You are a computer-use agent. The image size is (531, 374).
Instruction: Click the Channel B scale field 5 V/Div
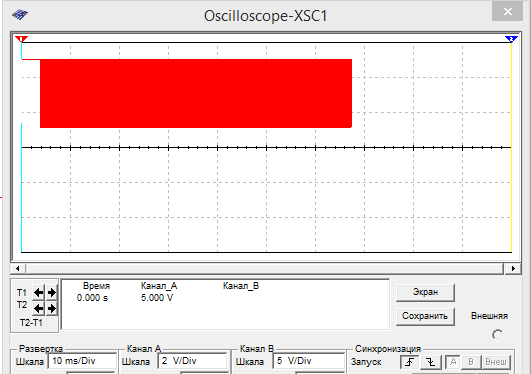pyautogui.click(x=308, y=361)
